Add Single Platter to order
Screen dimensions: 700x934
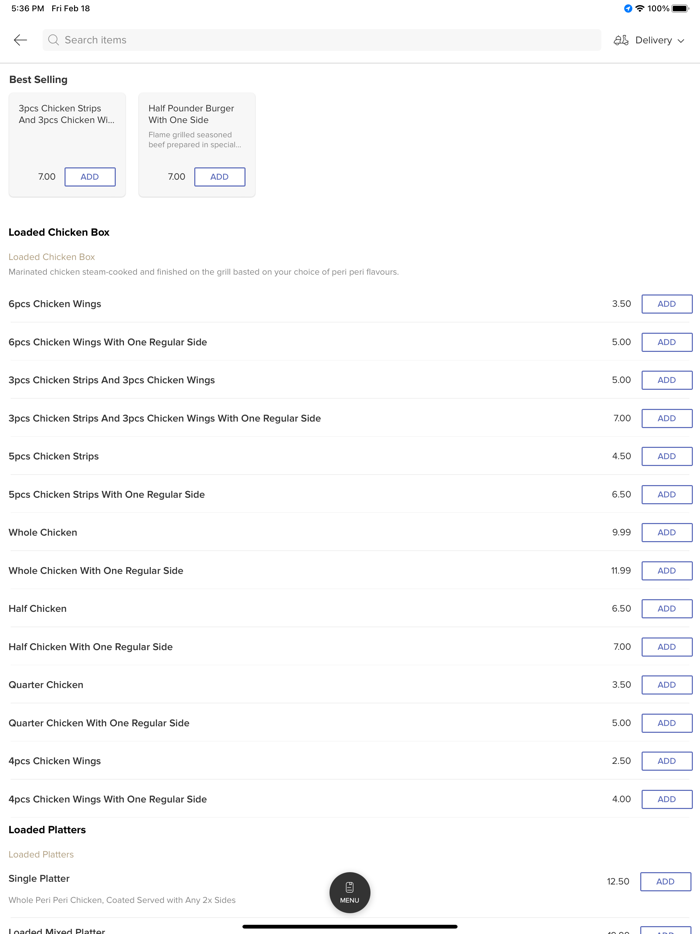[665, 882]
